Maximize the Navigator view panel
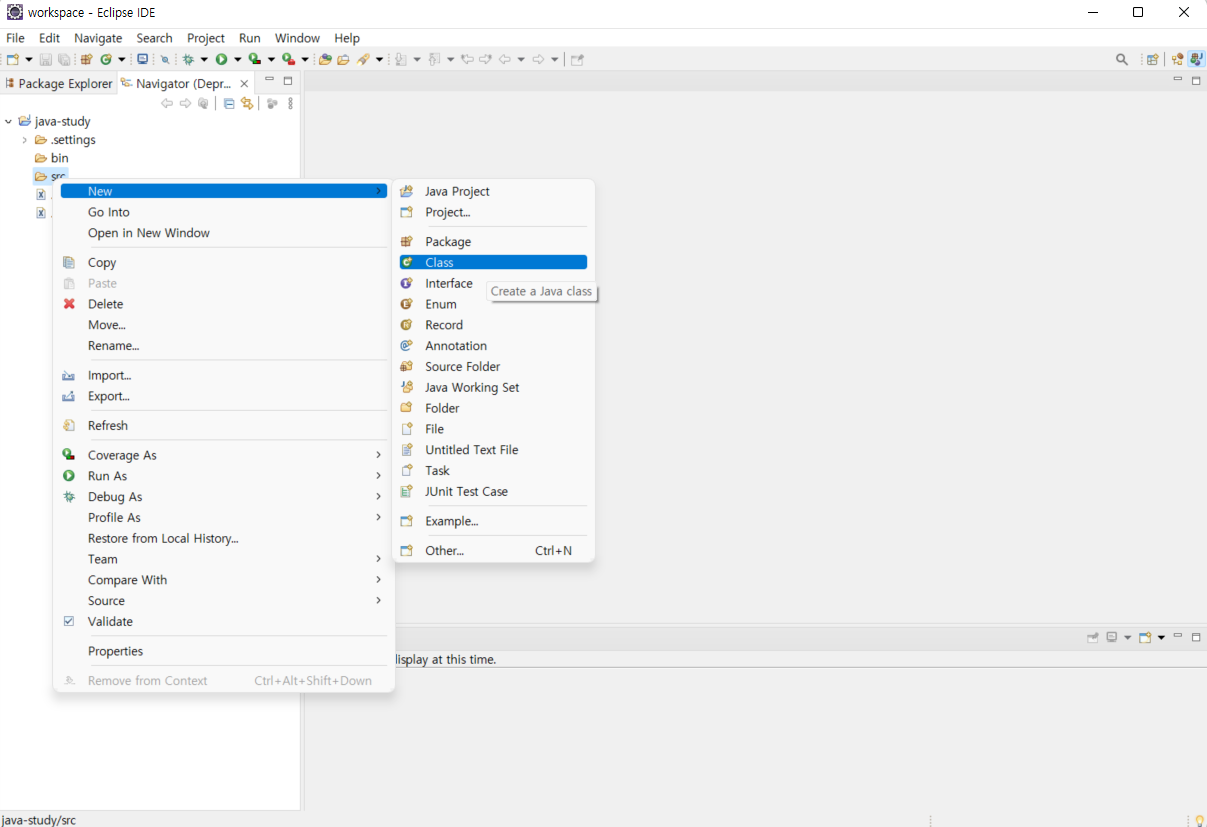Viewport: 1207px width, 827px height. [288, 81]
